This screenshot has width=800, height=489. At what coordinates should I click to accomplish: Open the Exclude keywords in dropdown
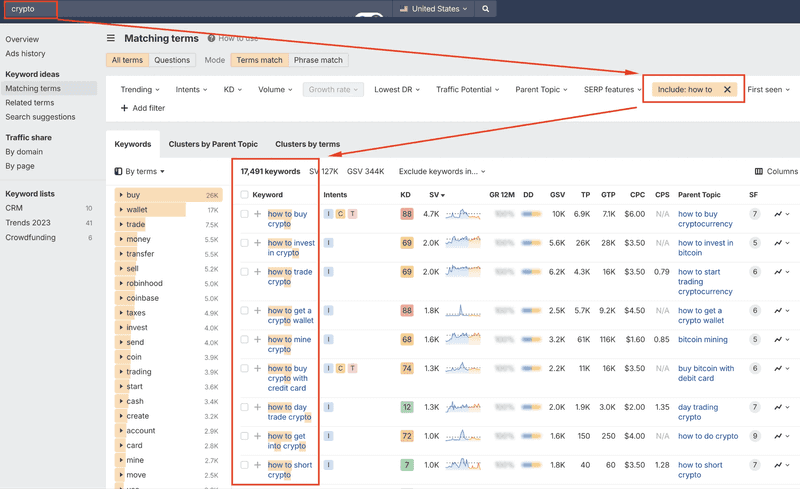[x=442, y=172]
